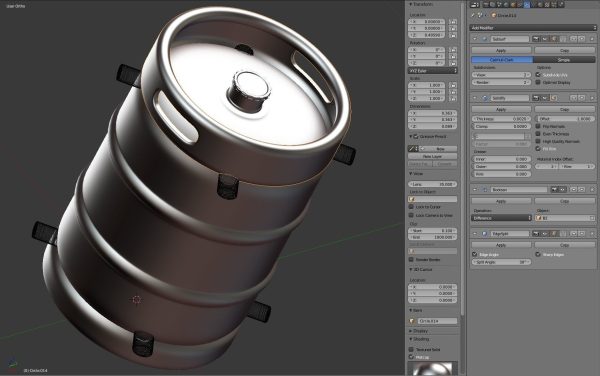The image size is (600, 376).
Task: Toggle Subdivide UVs checkbox
Action: [x=538, y=75]
